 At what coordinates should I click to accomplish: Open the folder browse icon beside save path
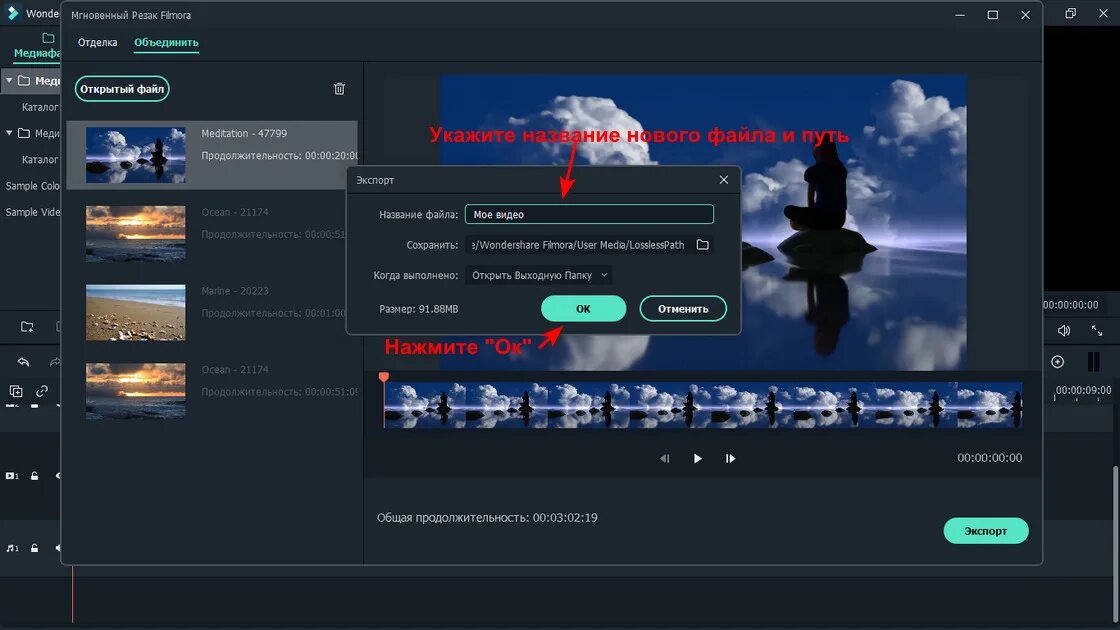click(x=703, y=245)
